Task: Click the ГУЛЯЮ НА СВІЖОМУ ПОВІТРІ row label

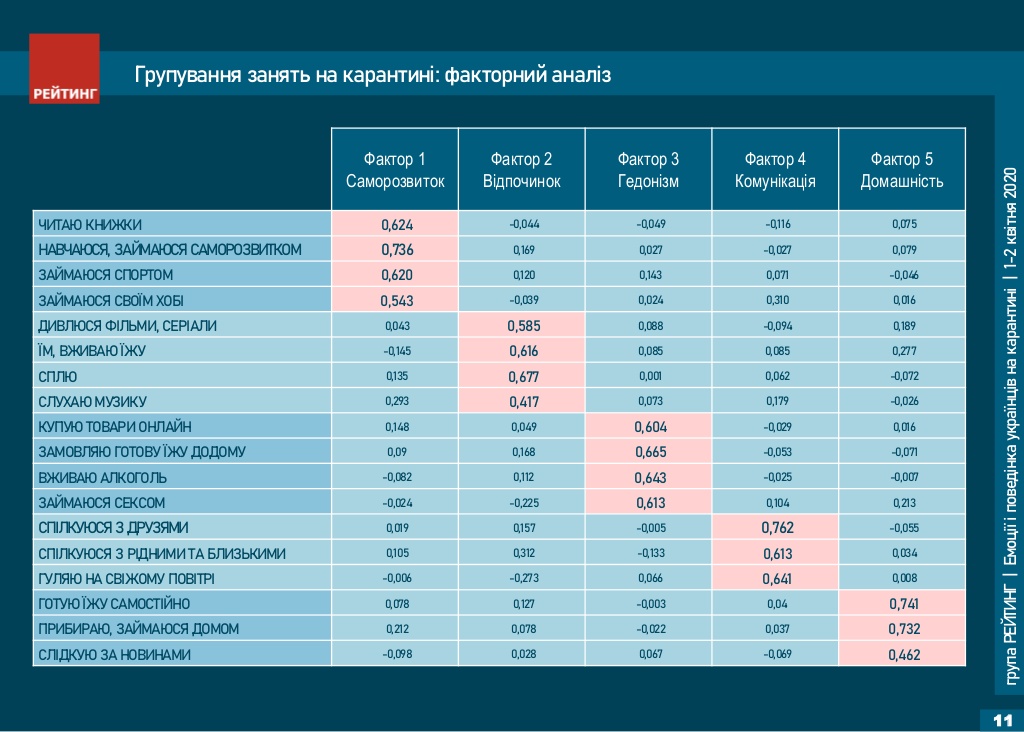Action: tap(125, 579)
